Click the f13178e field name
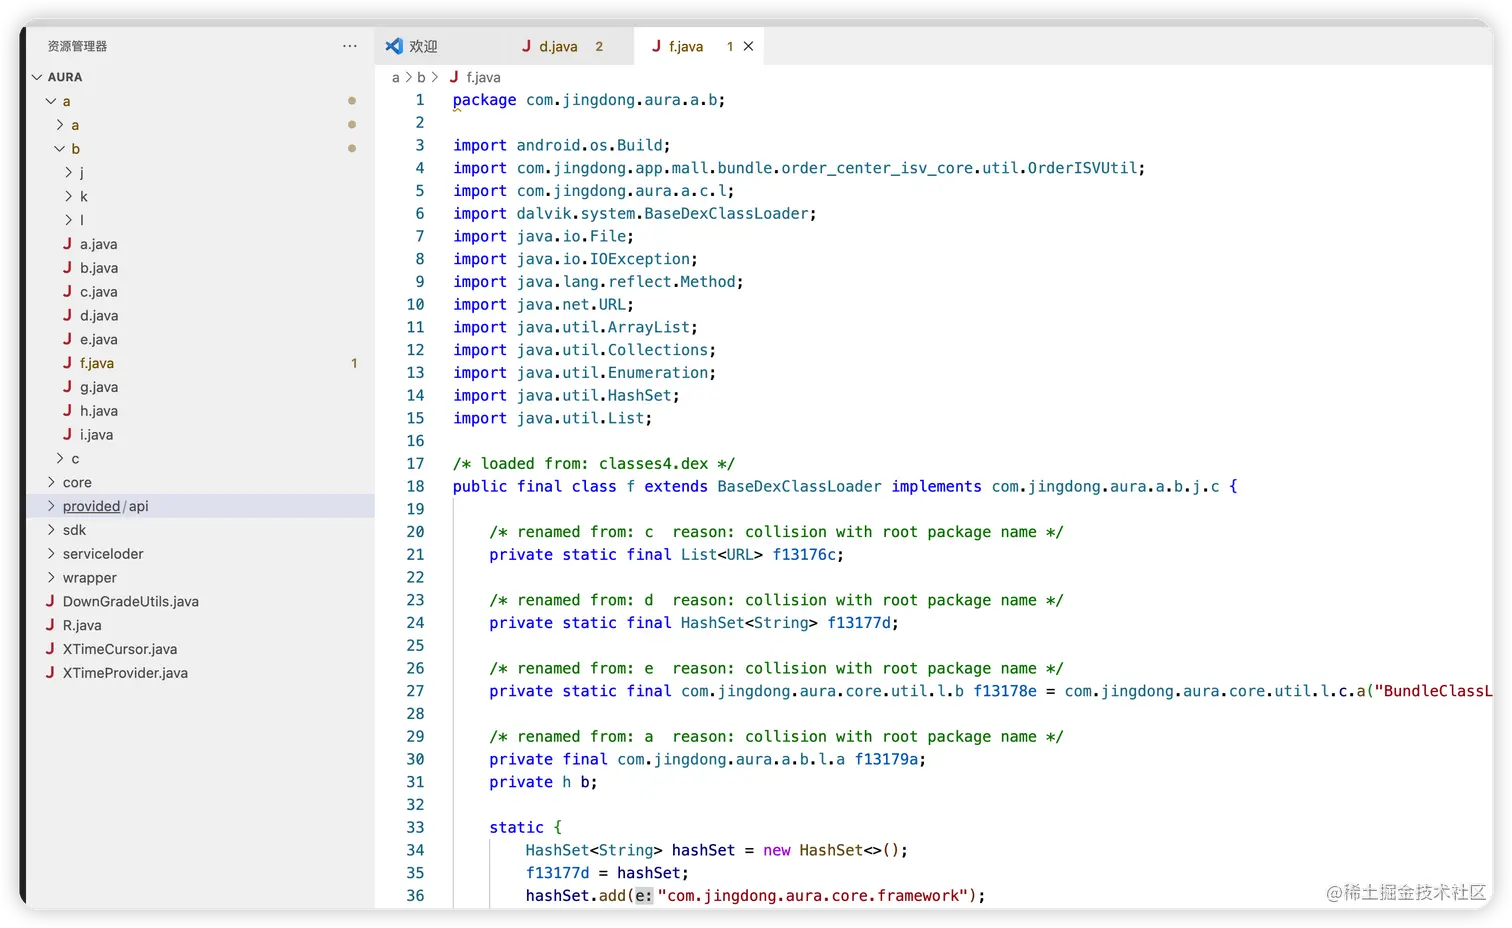 [1005, 691]
